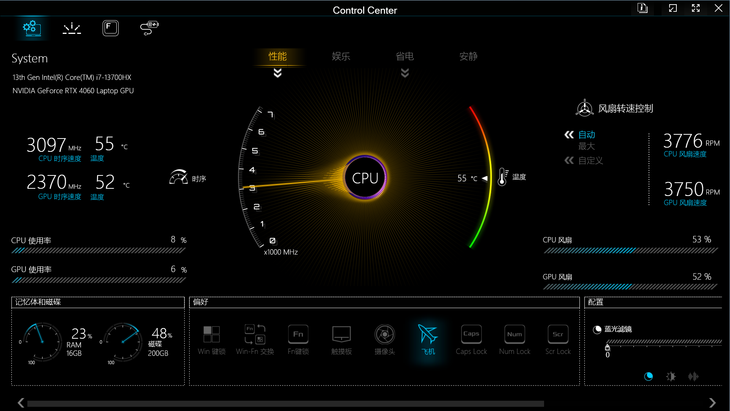The width and height of the screenshot is (730, 411).
Task: Open the Flexikey keyboard icon
Action: coord(110,28)
